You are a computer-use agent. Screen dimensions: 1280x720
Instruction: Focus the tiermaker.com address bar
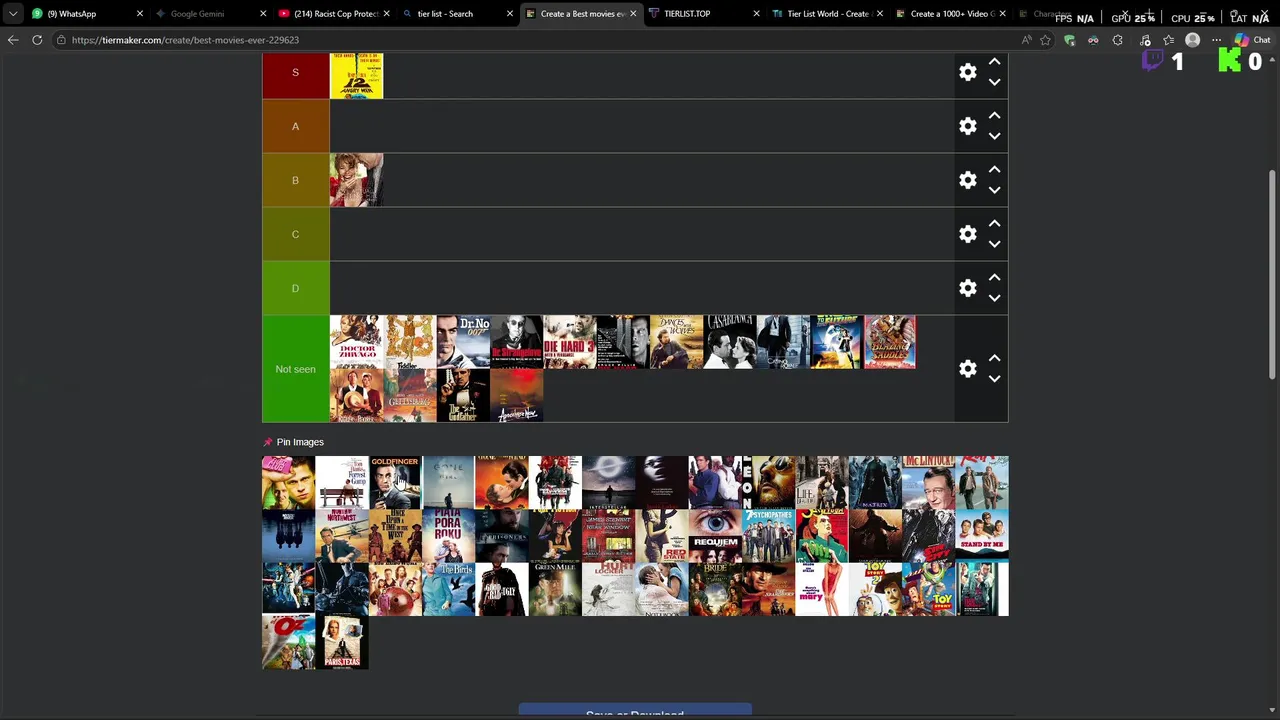[x=540, y=40]
